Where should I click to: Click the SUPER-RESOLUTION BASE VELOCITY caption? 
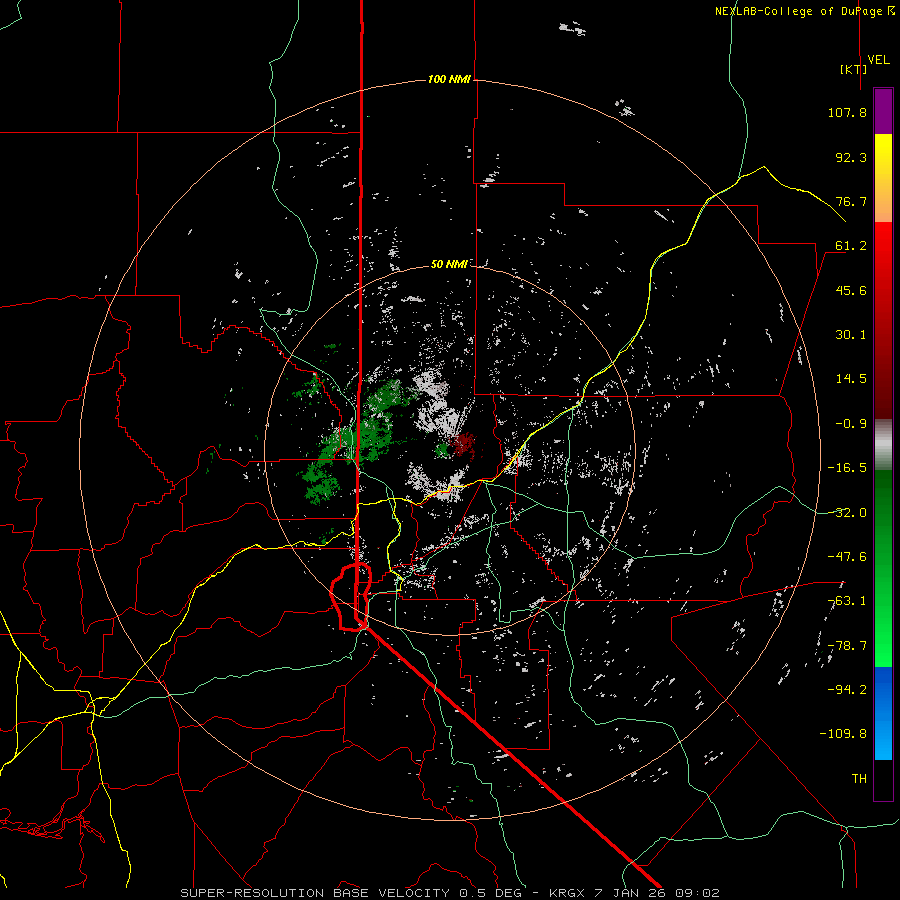315,893
